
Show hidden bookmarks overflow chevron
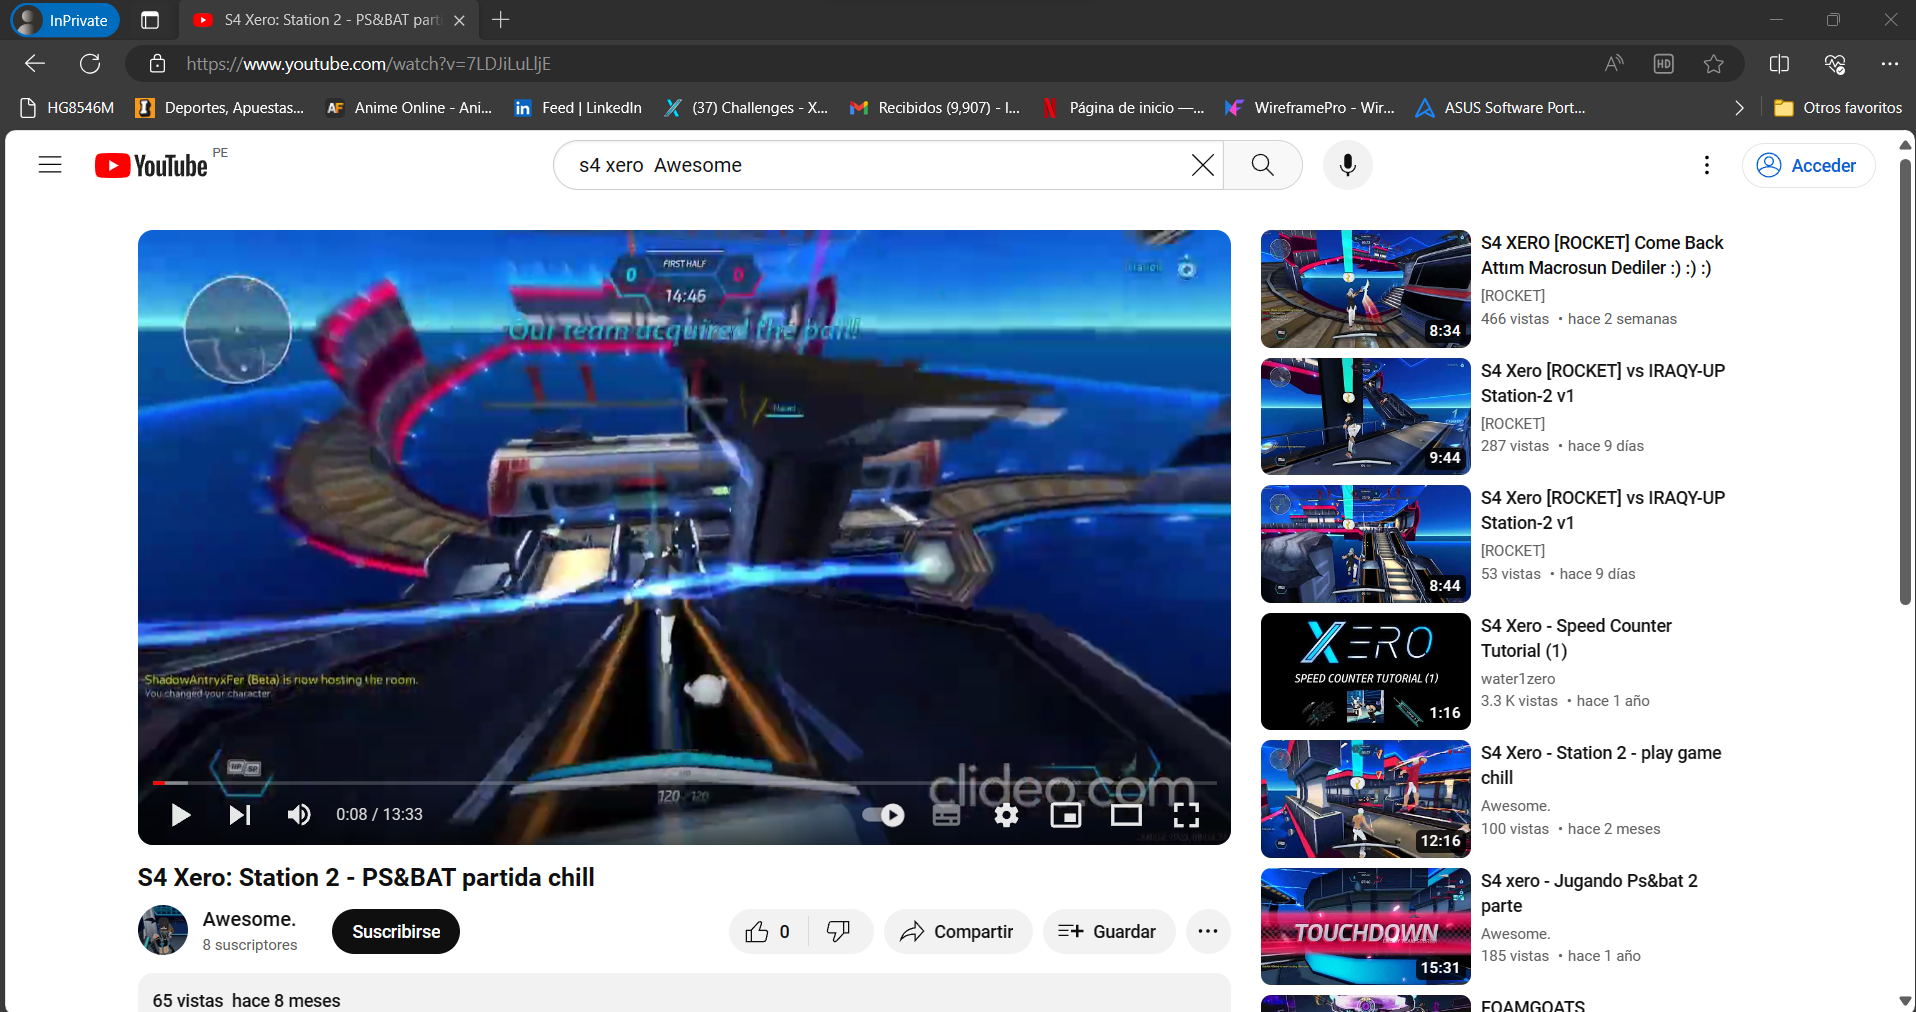pyautogui.click(x=1739, y=108)
